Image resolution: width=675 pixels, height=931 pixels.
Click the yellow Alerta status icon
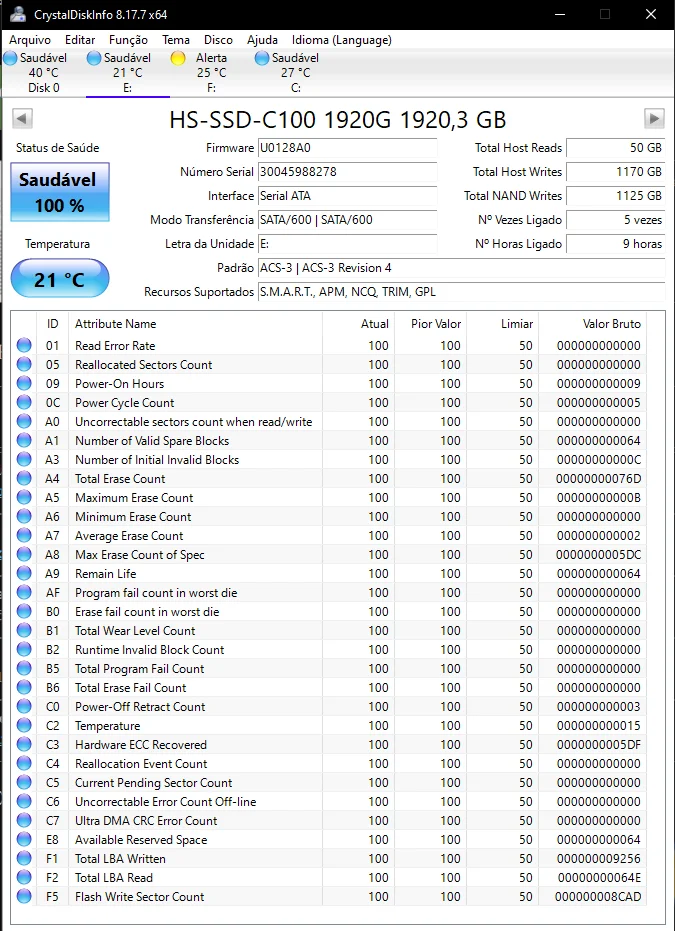178,58
